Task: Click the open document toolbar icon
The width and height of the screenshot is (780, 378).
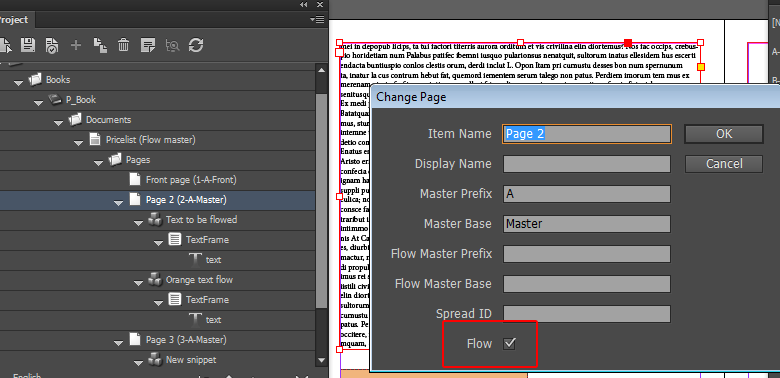Action: pyautogui.click(x=5, y=45)
